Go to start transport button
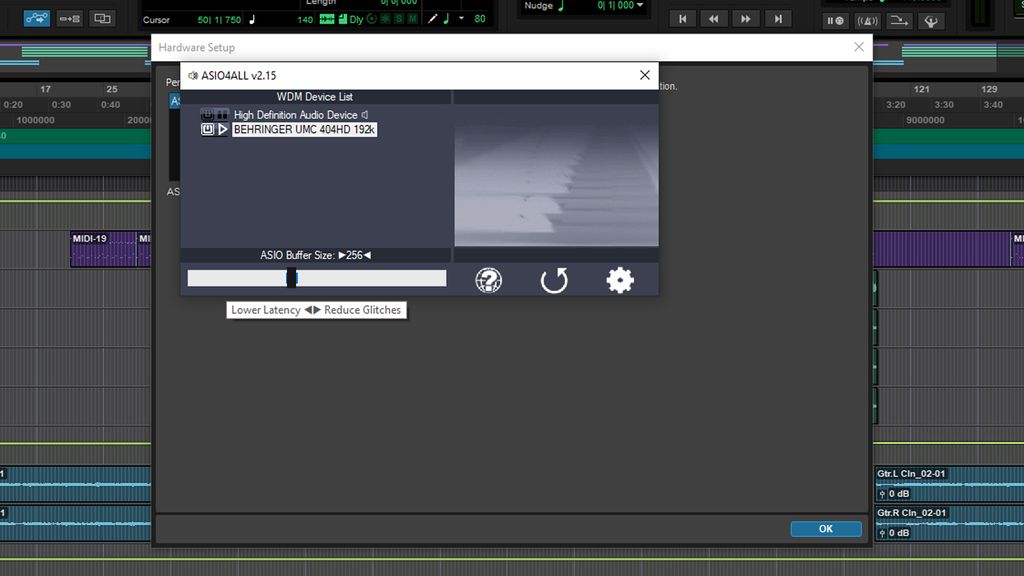Screen dimensions: 1024x576 [x=682, y=19]
